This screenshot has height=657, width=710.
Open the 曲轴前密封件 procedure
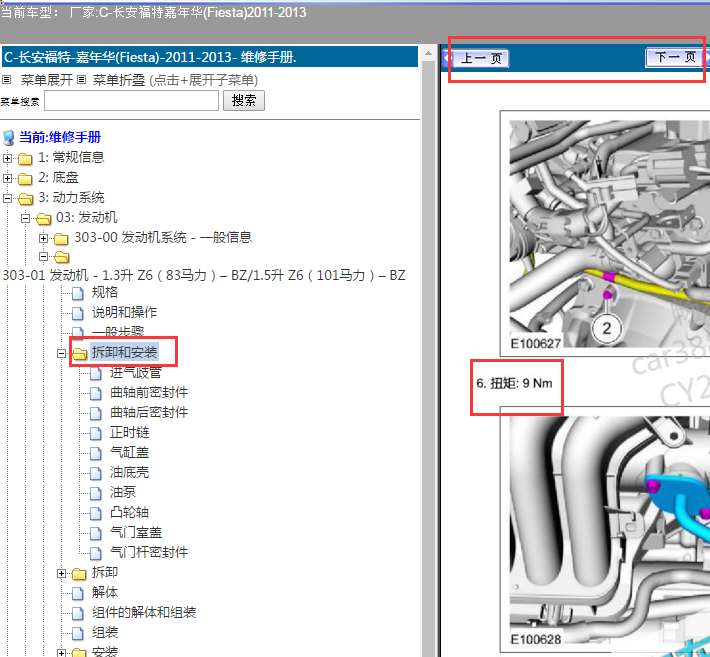coord(149,392)
